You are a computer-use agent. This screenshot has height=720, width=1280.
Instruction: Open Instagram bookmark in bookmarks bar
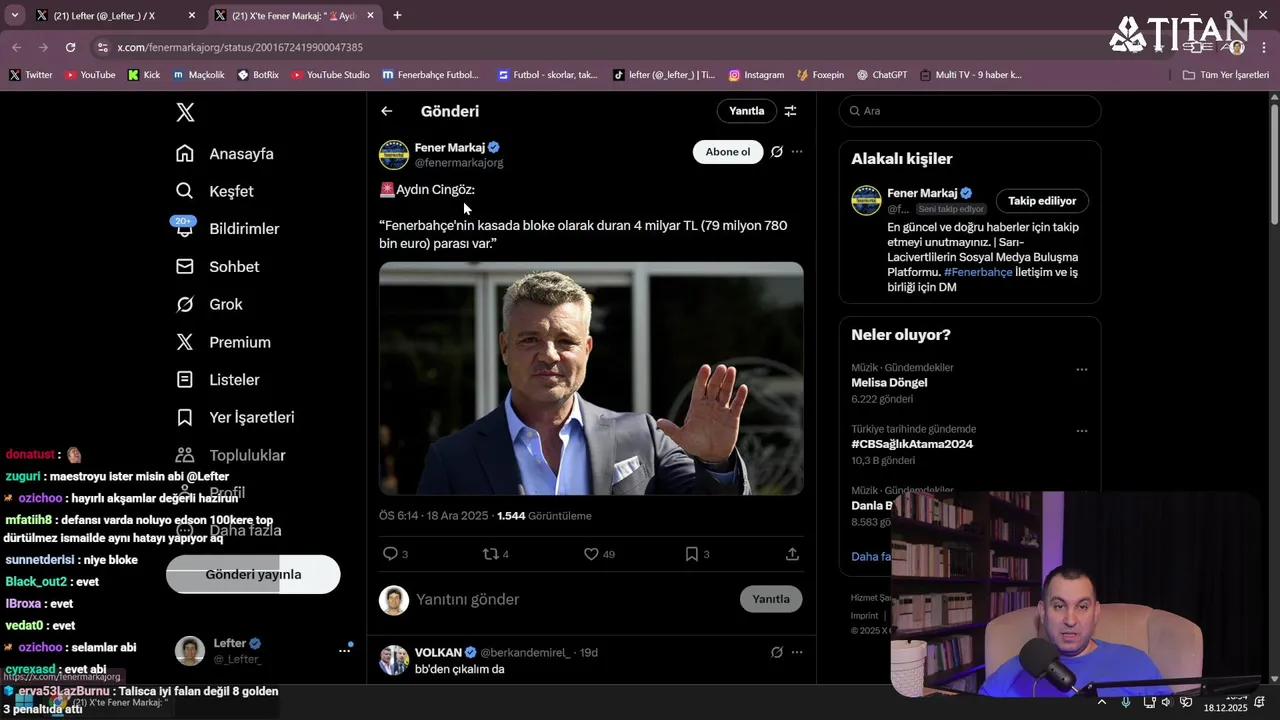point(756,75)
